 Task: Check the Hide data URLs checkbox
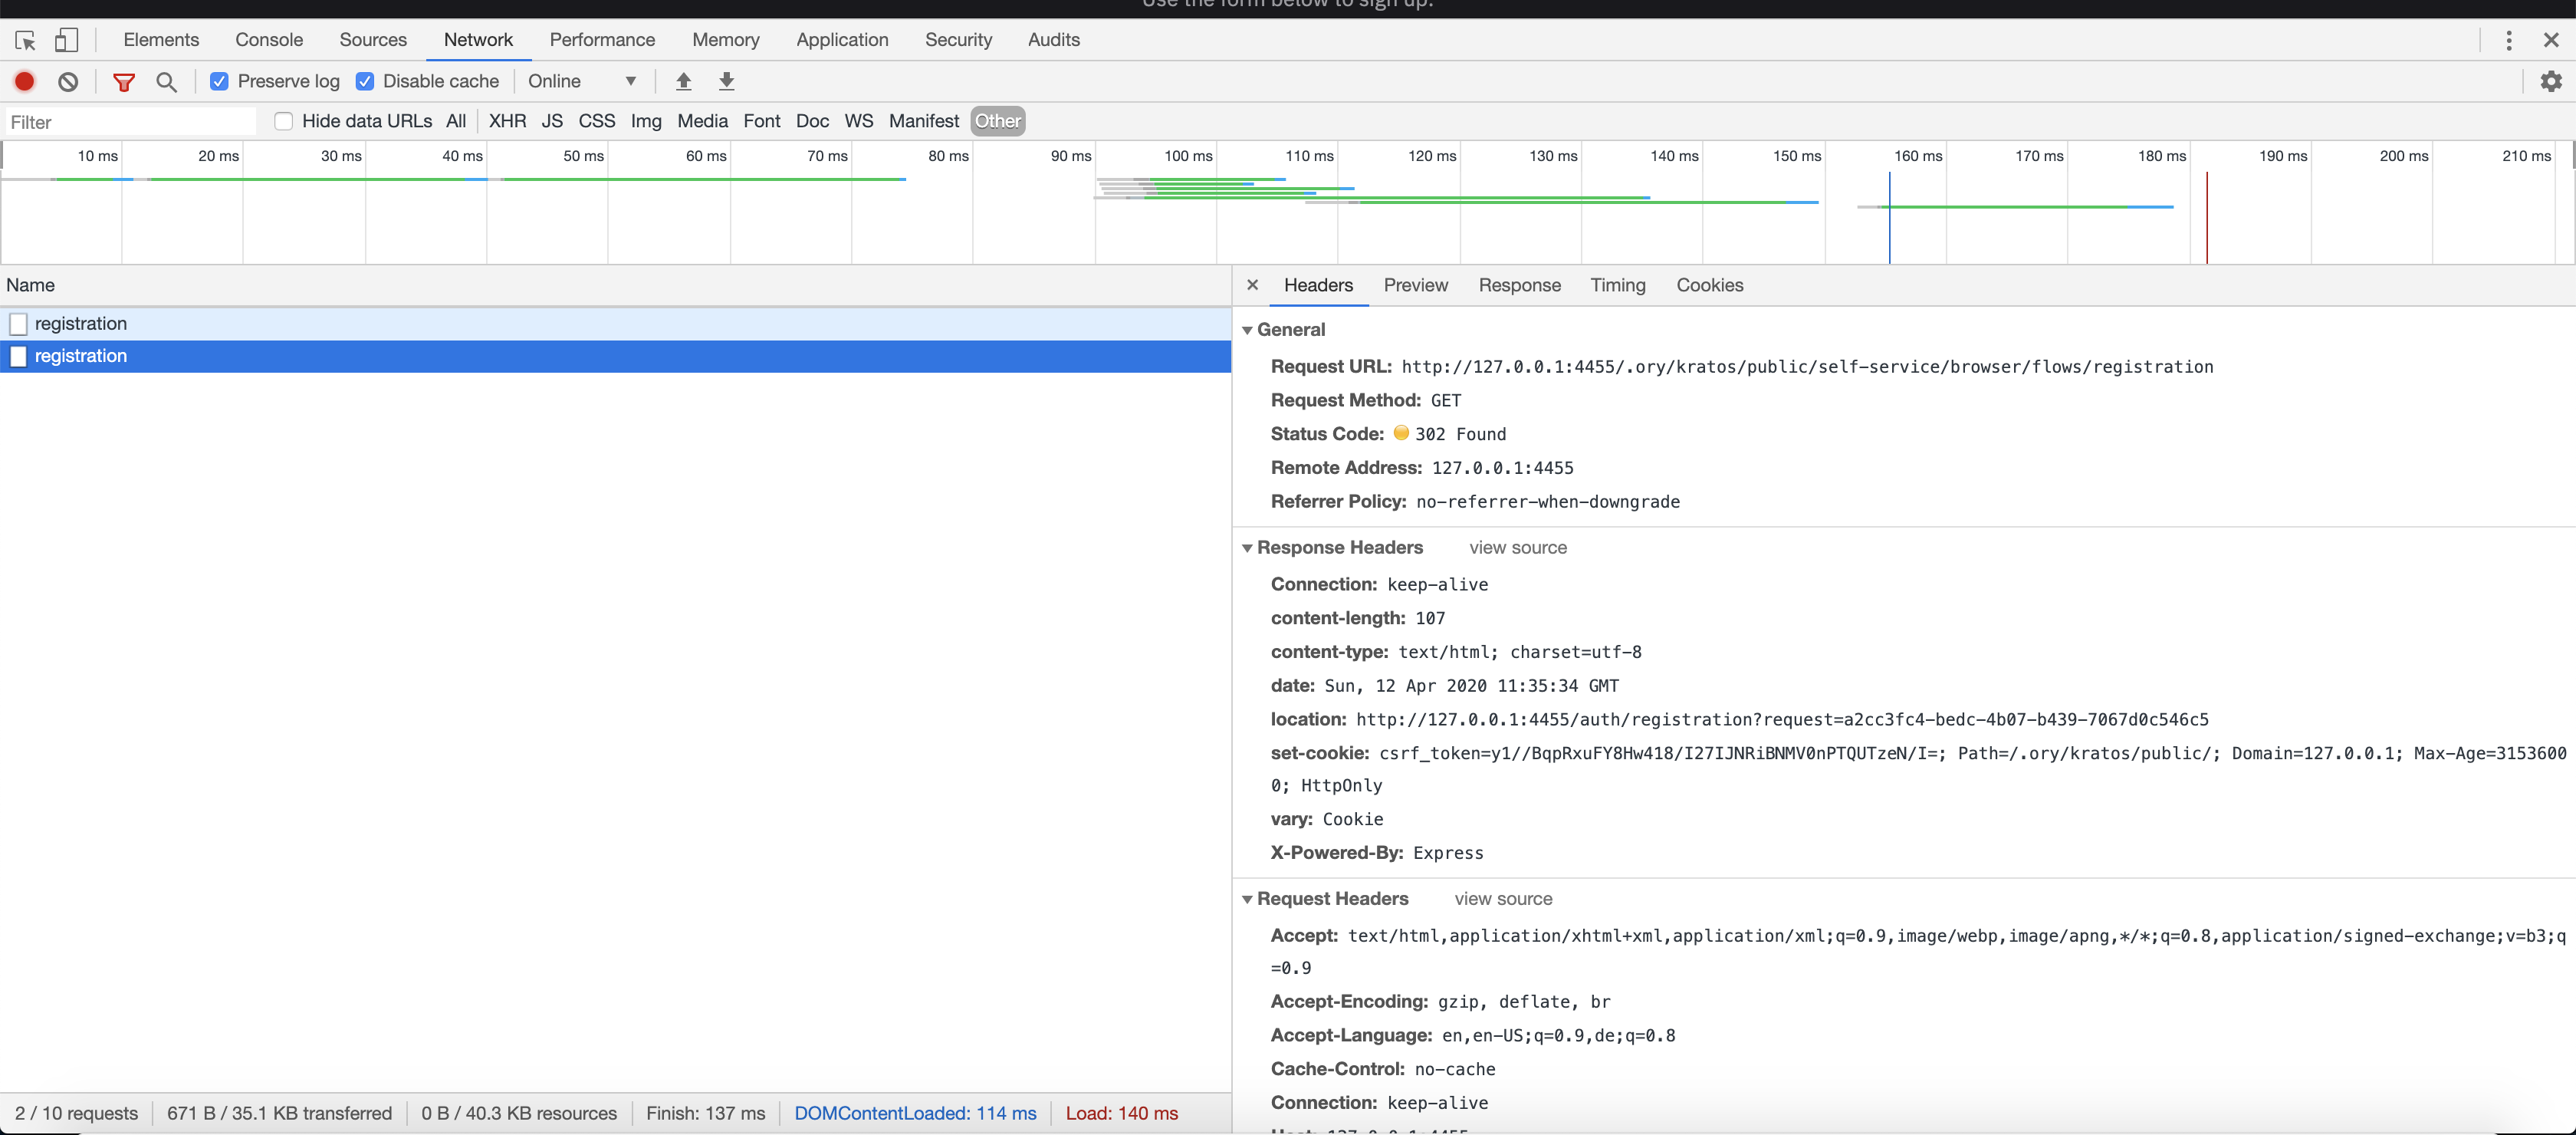283,120
